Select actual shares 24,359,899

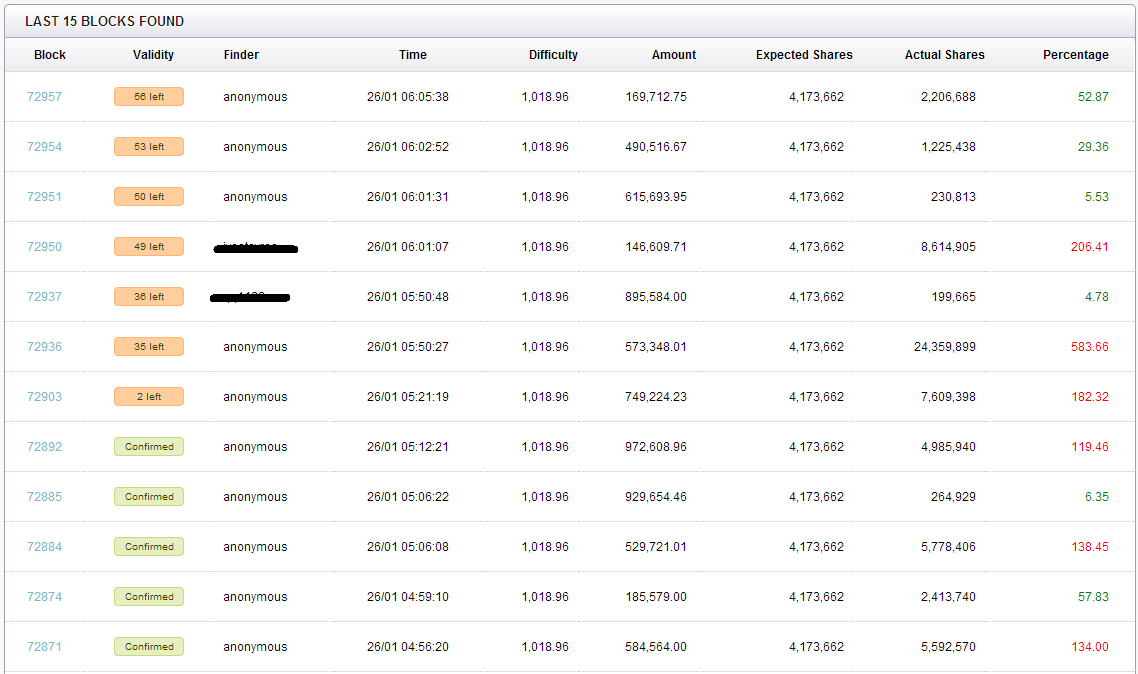944,347
